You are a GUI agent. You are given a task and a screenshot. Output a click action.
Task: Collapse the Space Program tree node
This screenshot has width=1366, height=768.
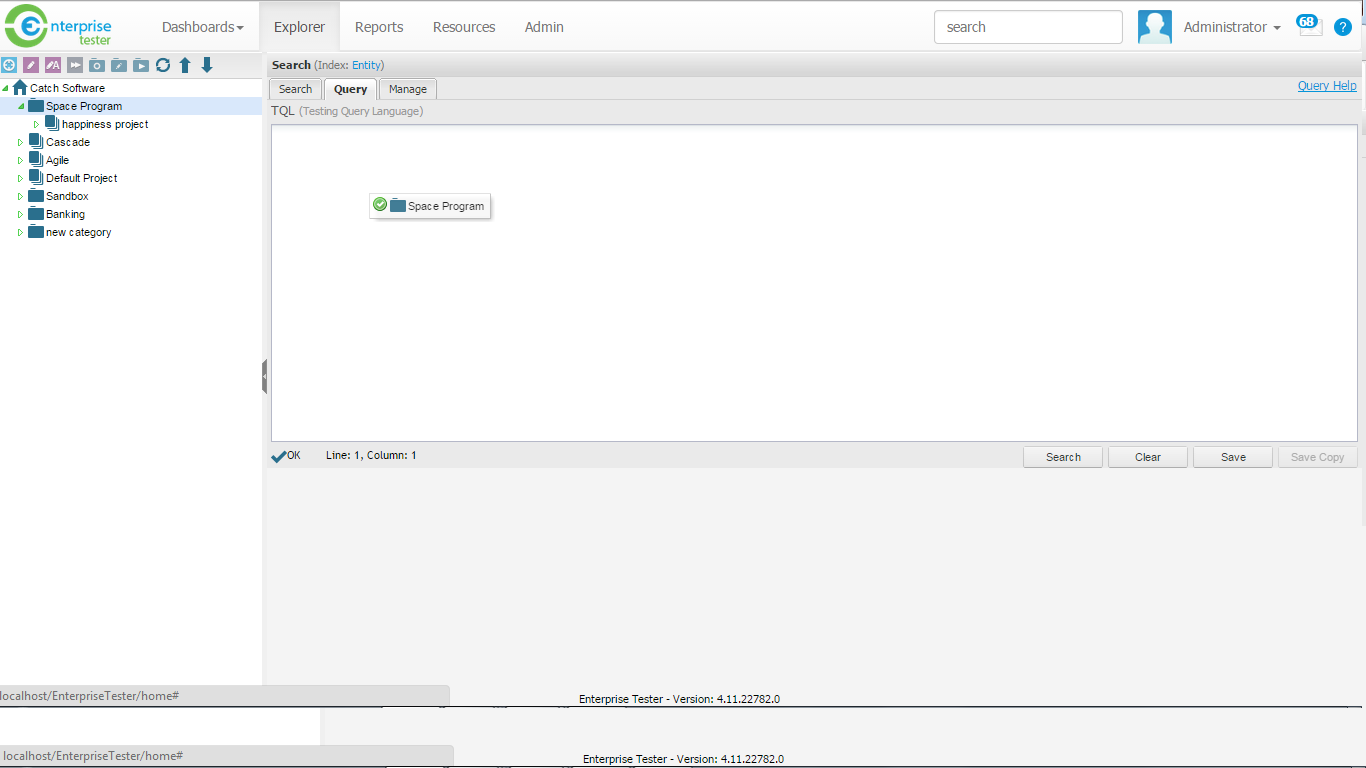20,107
